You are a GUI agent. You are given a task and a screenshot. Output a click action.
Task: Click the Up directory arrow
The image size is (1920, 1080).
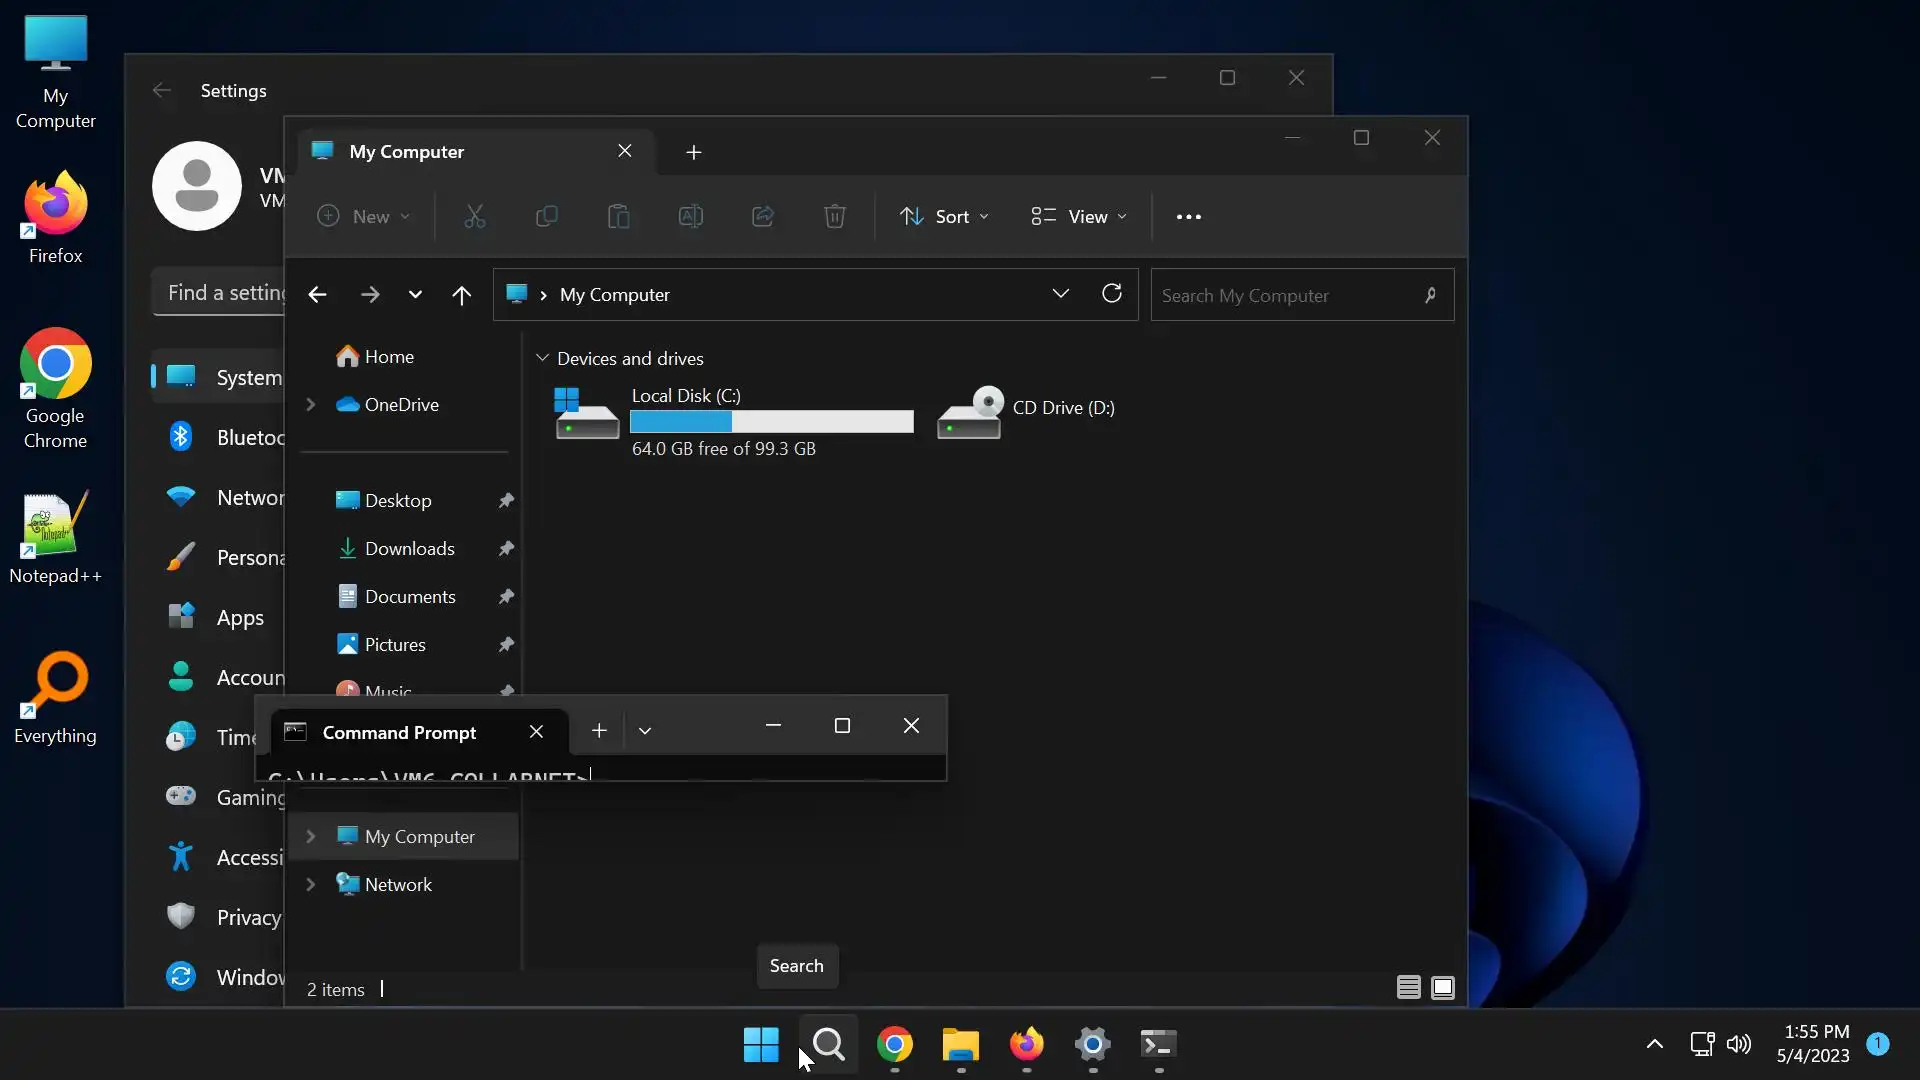pos(461,295)
